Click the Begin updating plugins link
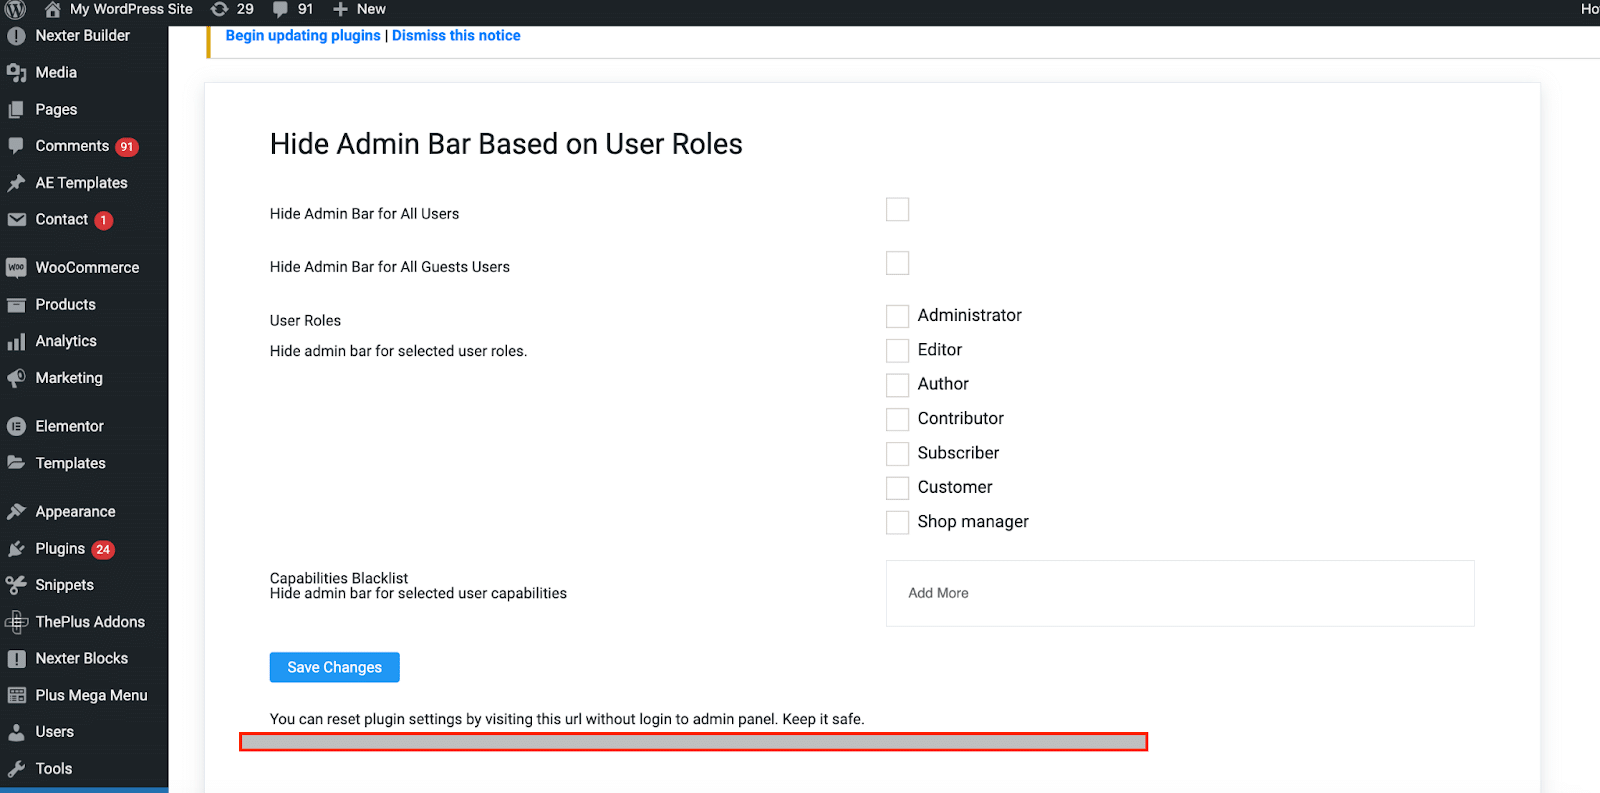 pos(303,35)
